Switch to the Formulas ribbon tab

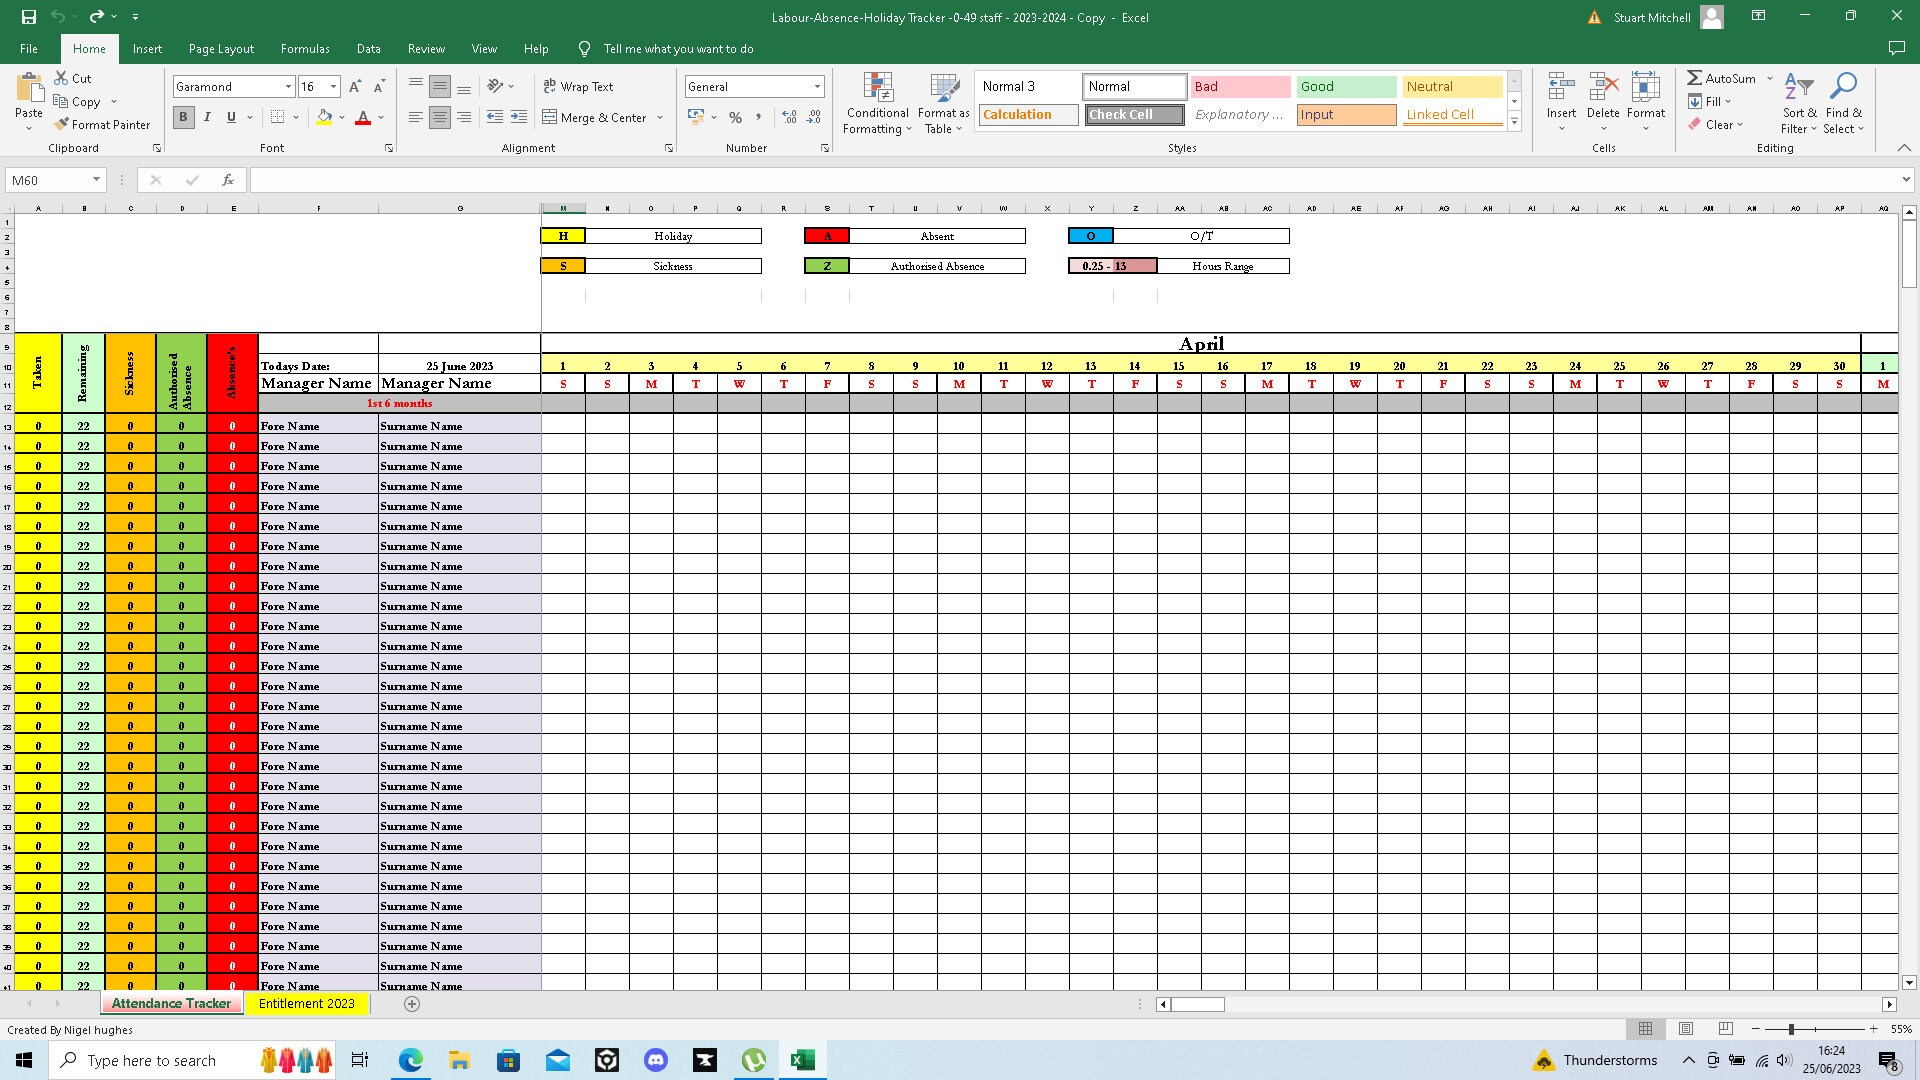(x=305, y=48)
